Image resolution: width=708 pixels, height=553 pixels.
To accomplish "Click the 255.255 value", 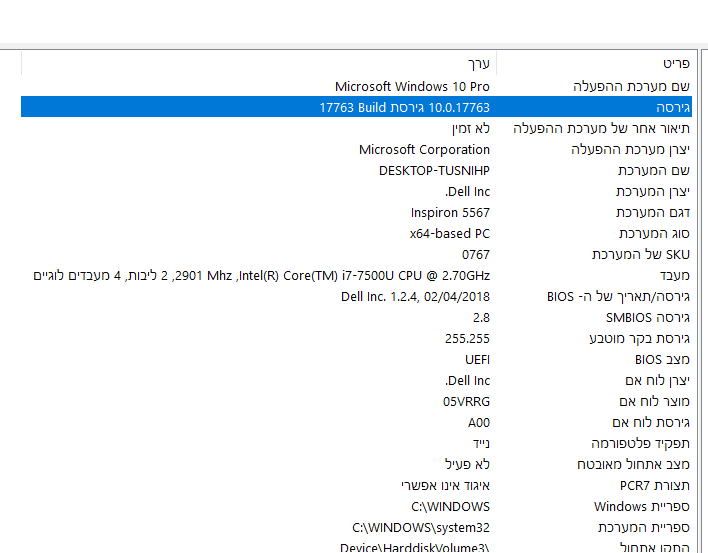I will 467,339.
